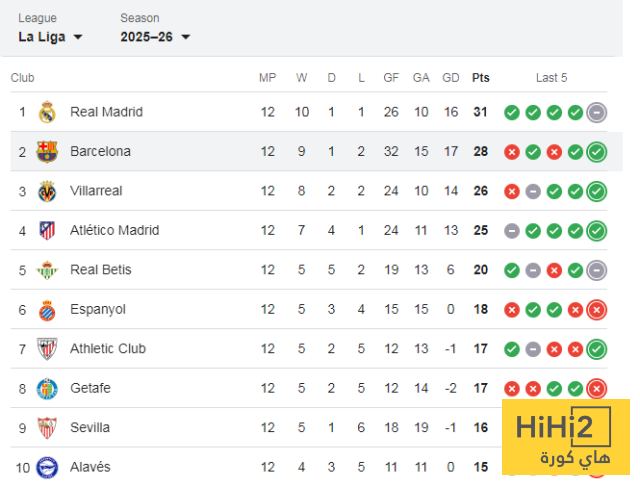The height and width of the screenshot is (486, 640).
Task: Click the Athletic Club crest
Action: (x=47, y=349)
